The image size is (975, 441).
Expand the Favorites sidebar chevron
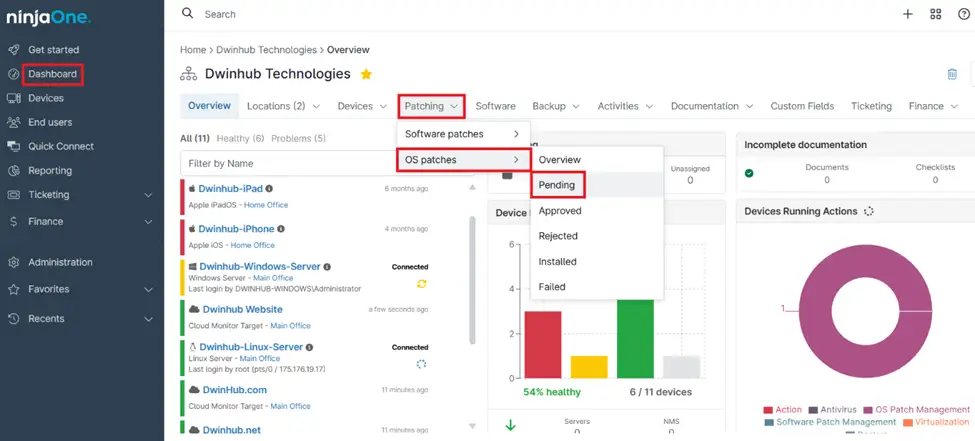tap(148, 290)
